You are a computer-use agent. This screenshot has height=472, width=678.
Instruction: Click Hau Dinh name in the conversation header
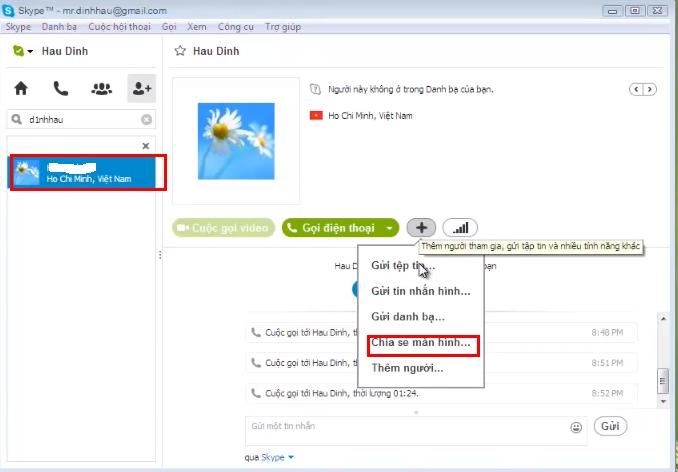(216, 51)
